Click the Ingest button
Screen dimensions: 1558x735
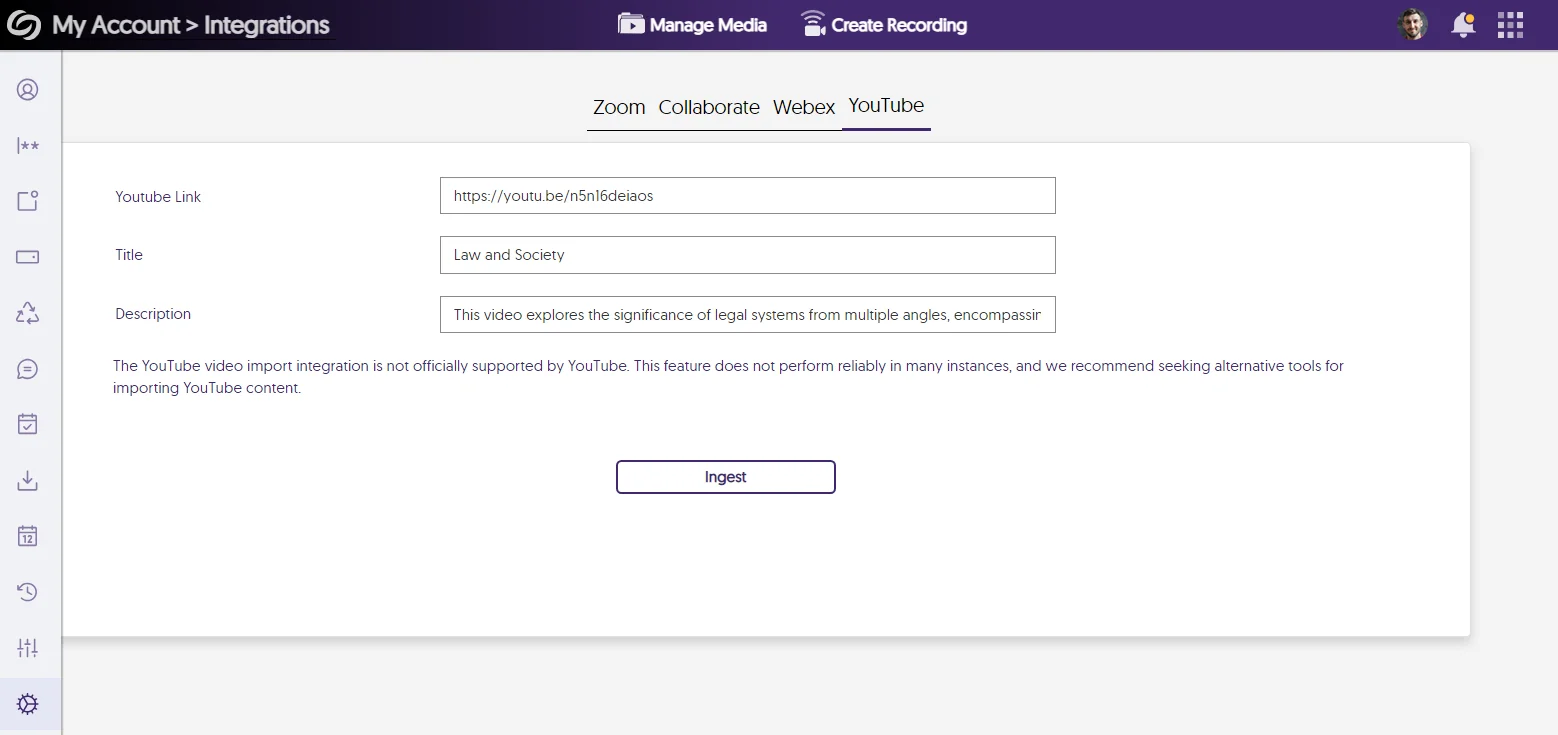coord(725,477)
